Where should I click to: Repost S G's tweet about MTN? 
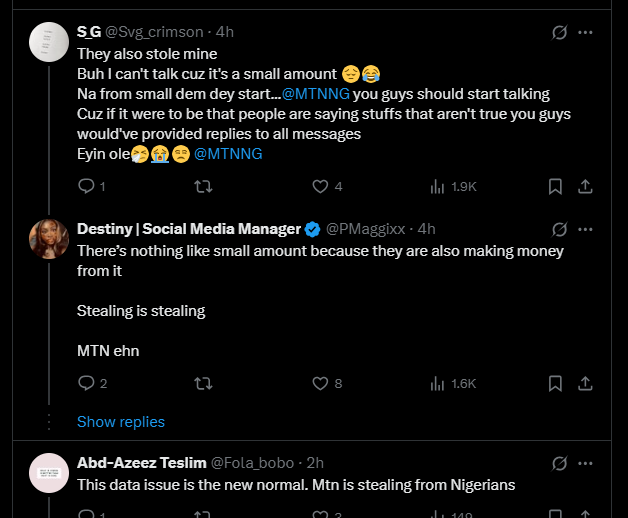tap(202, 186)
